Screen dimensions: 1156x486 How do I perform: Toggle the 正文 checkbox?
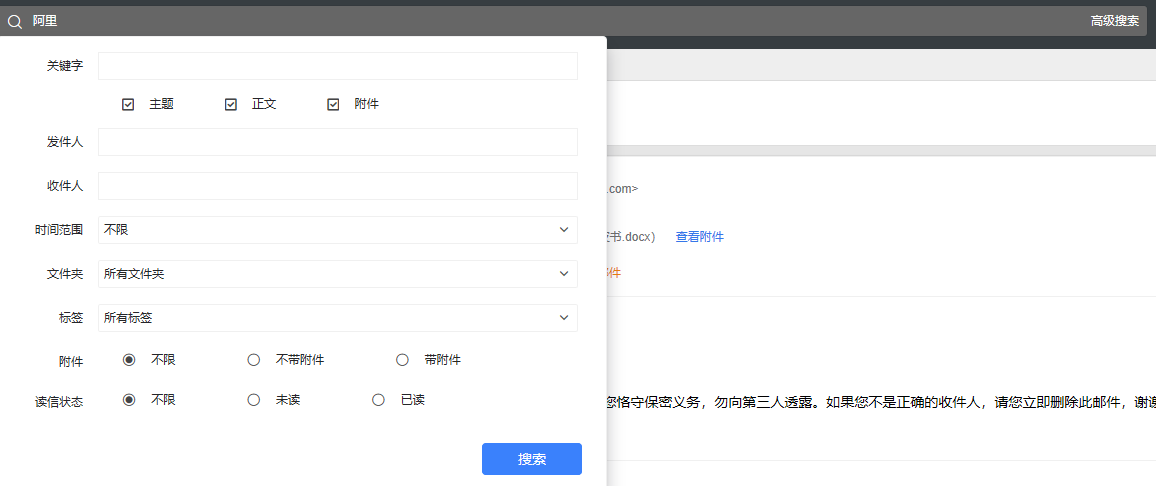tap(231, 104)
